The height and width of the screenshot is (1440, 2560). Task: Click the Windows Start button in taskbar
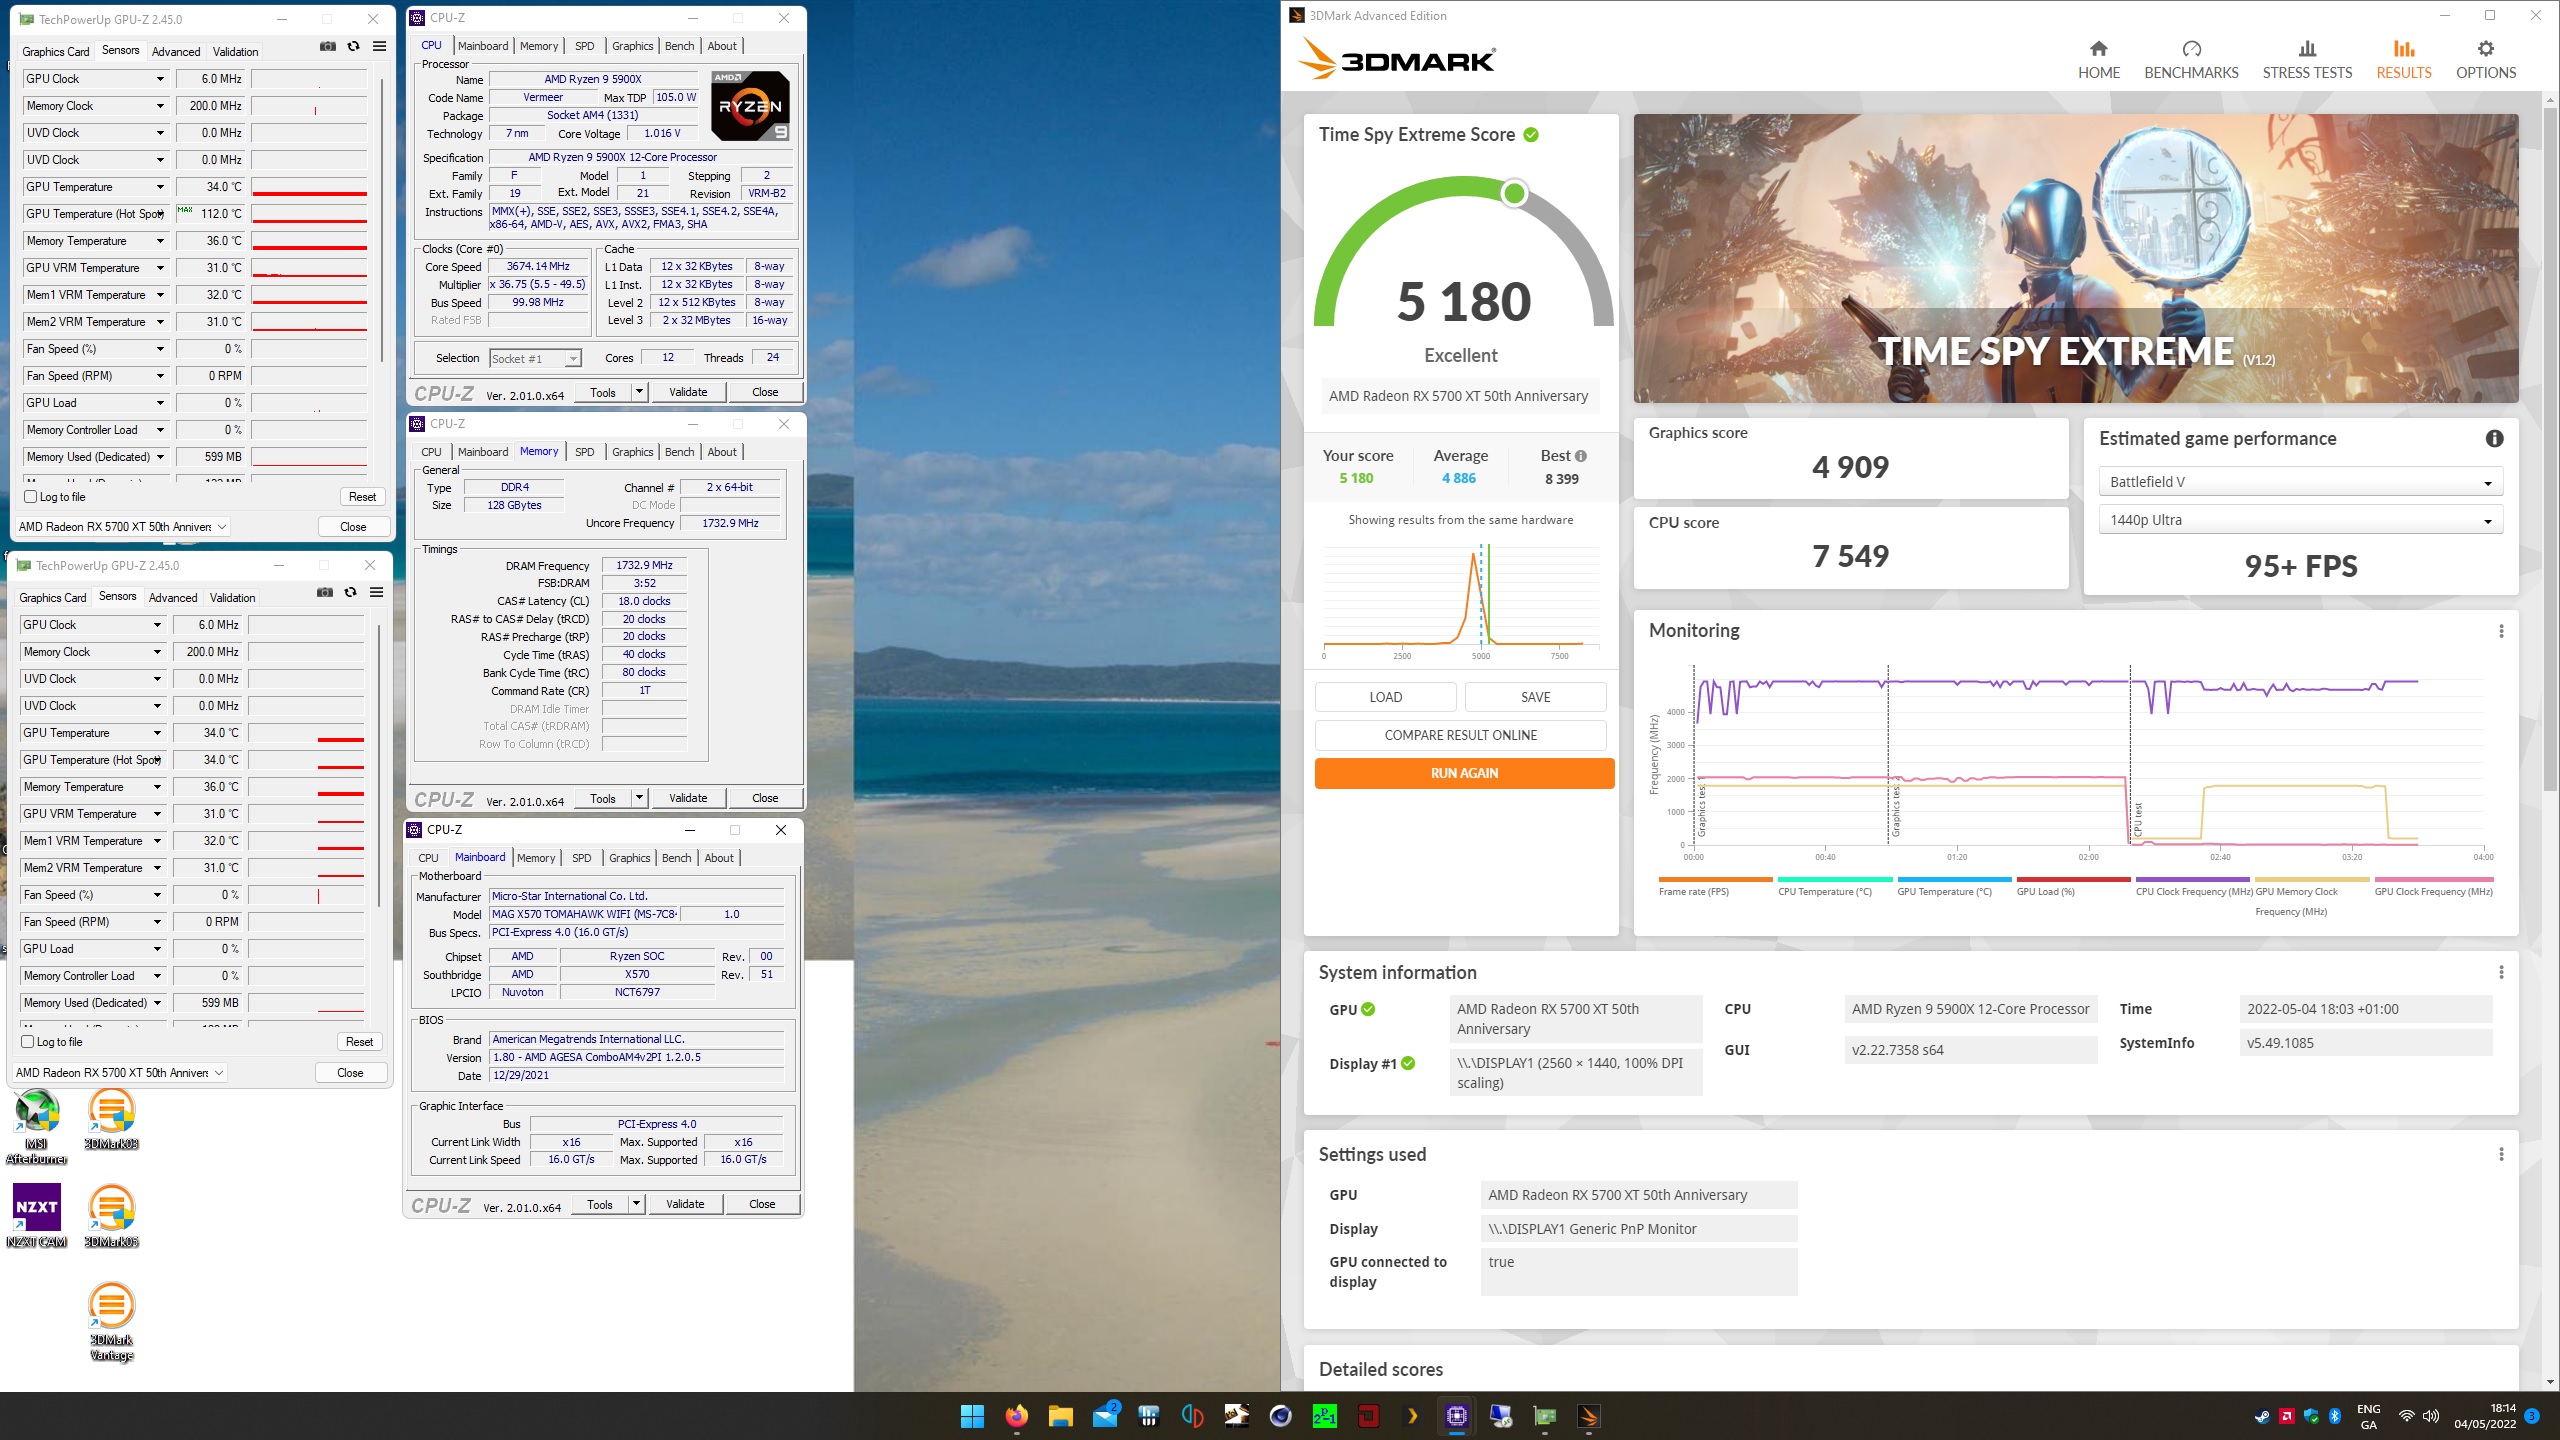[972, 1416]
